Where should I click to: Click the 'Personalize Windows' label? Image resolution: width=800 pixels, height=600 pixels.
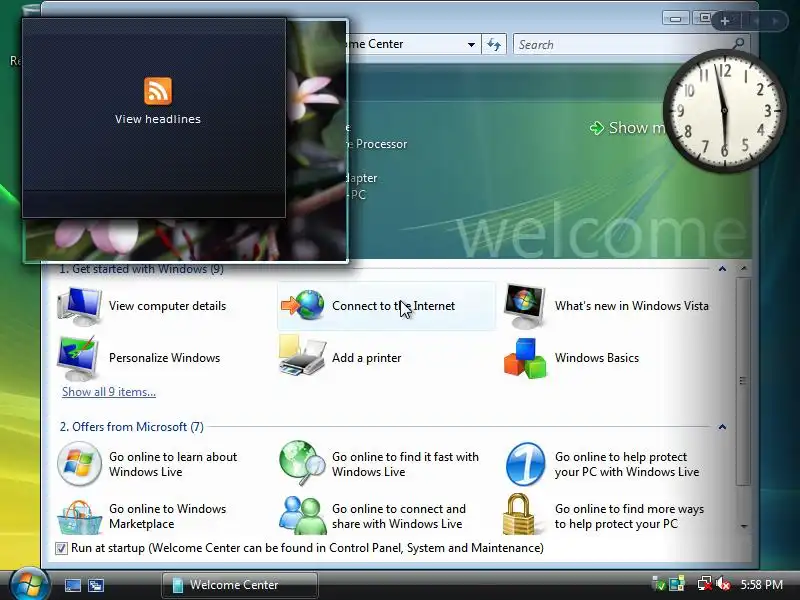(164, 358)
